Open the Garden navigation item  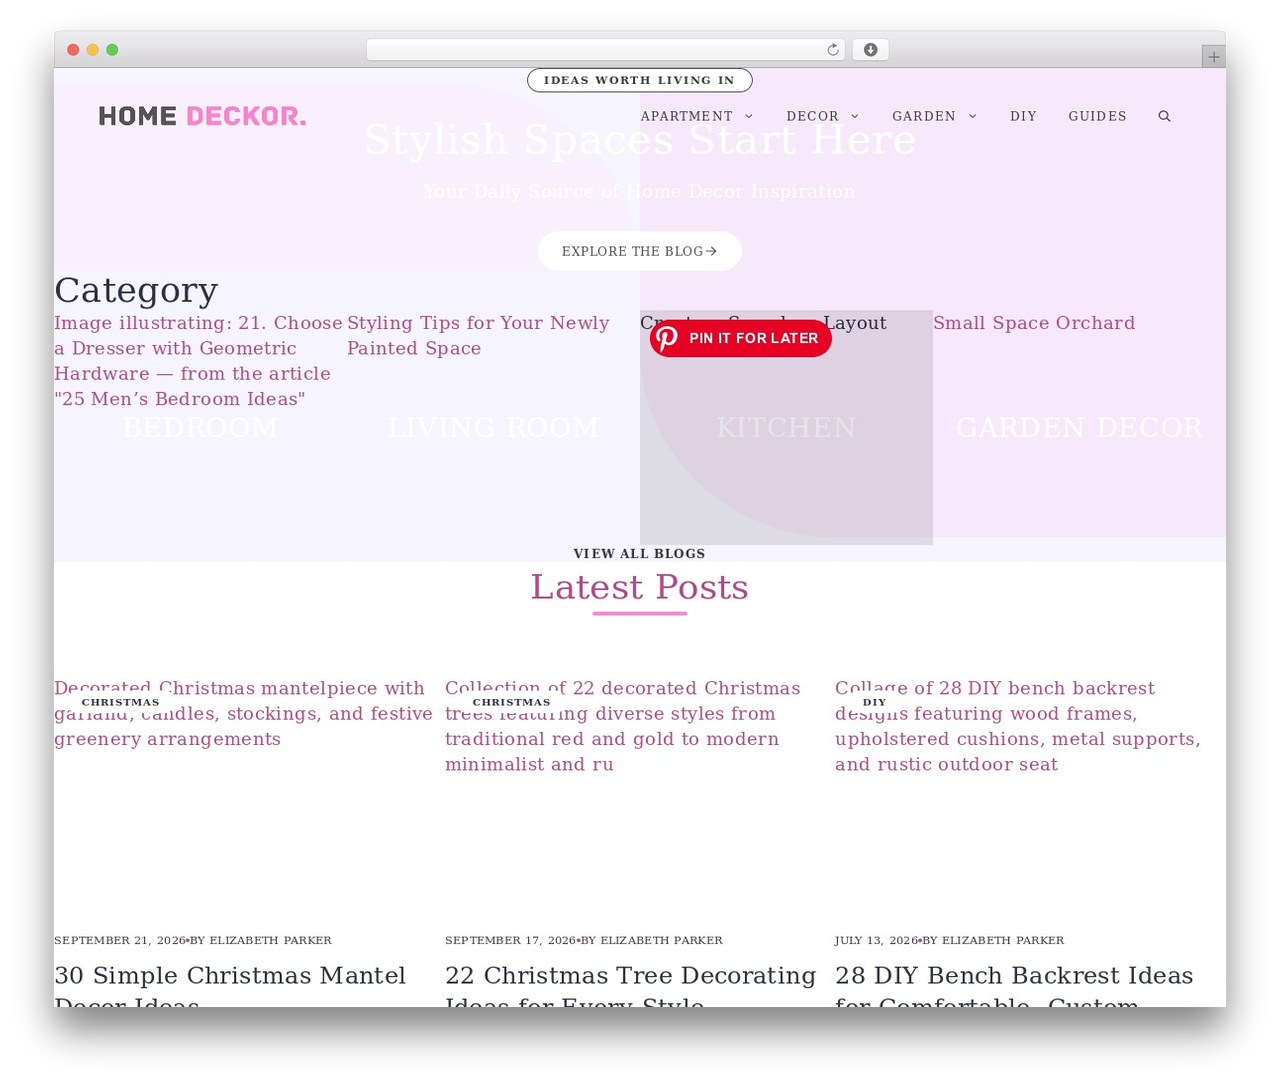(x=924, y=116)
